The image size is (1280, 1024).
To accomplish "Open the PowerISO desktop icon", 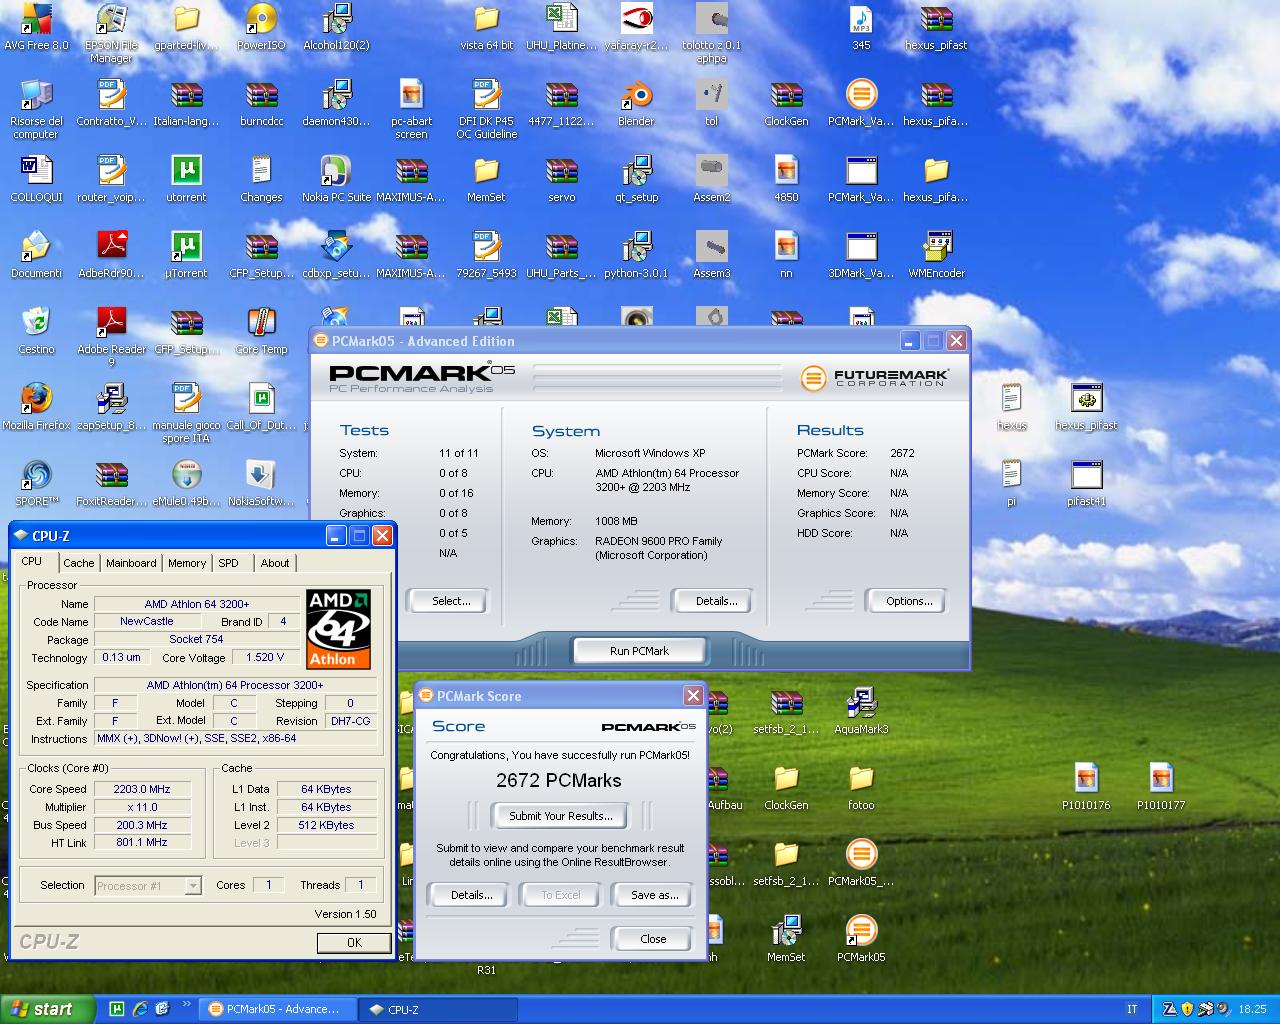I will [x=261, y=27].
